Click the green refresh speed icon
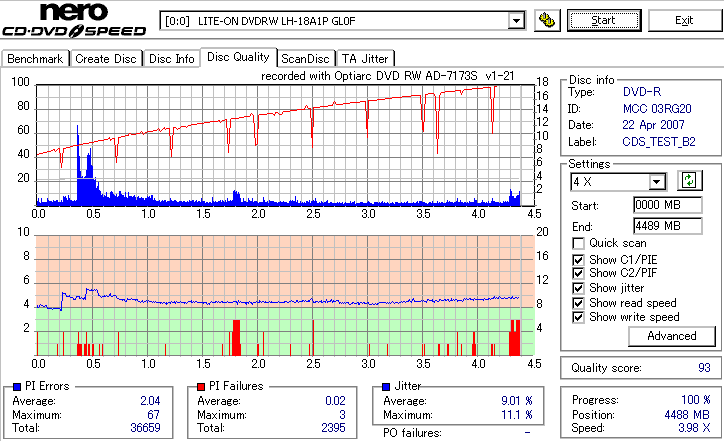Screen dimensions: 724x441 click(x=689, y=180)
